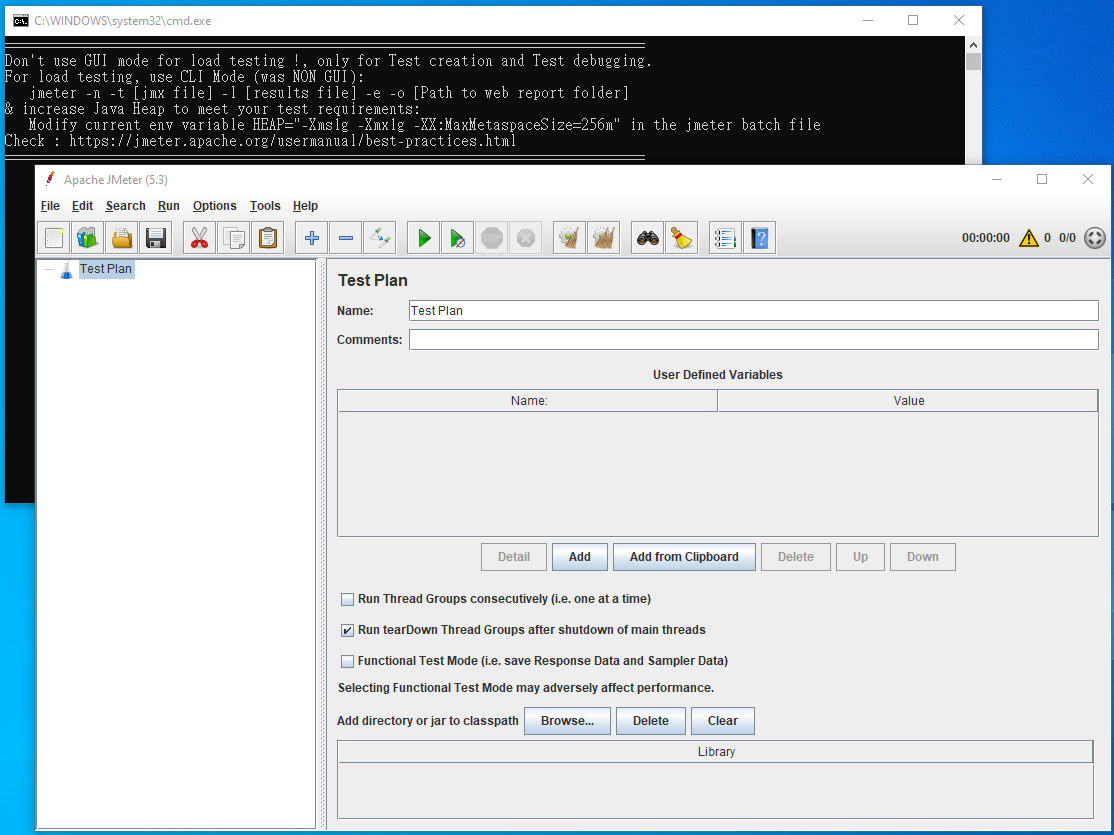Minimize the cmd.exe window
1114x835 pixels.
click(867, 21)
